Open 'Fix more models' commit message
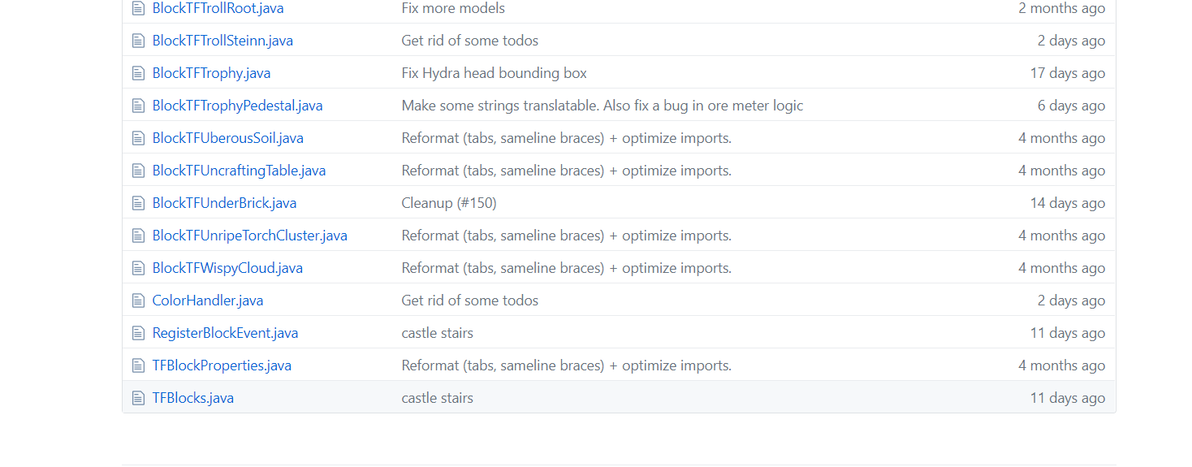1192x467 pixels. [453, 8]
